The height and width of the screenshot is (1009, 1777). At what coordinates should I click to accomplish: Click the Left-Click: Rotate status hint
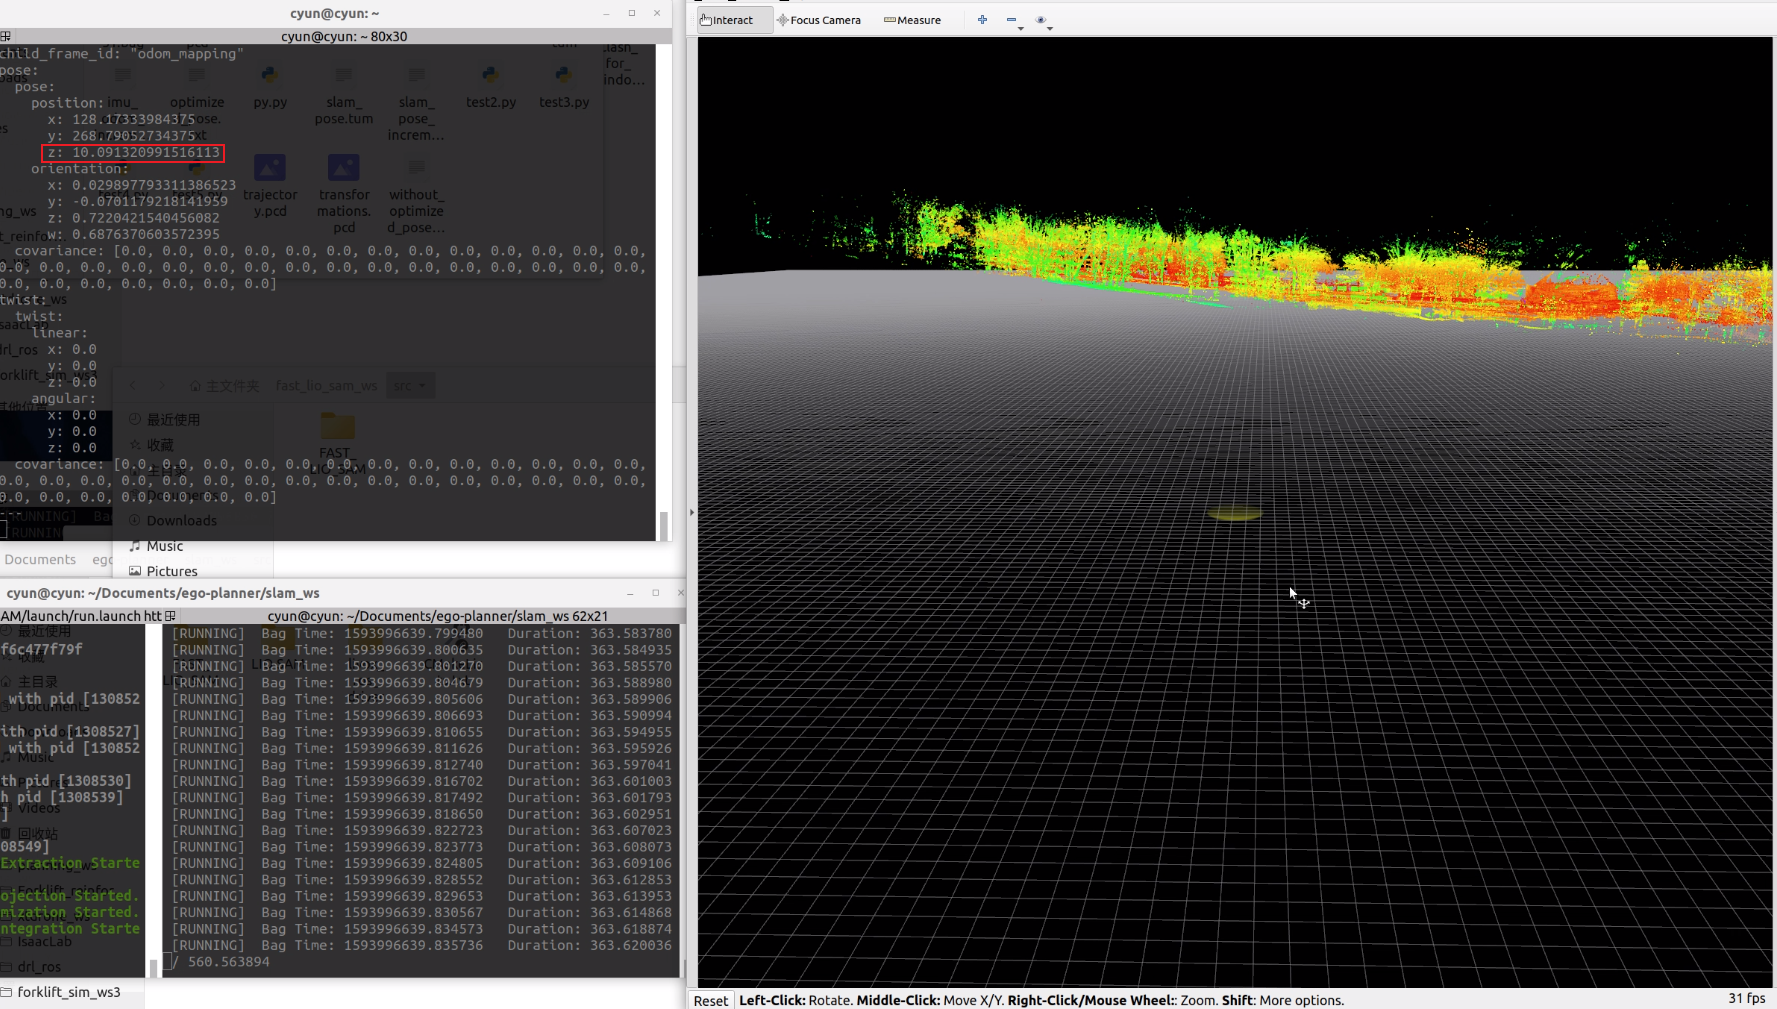point(795,1000)
